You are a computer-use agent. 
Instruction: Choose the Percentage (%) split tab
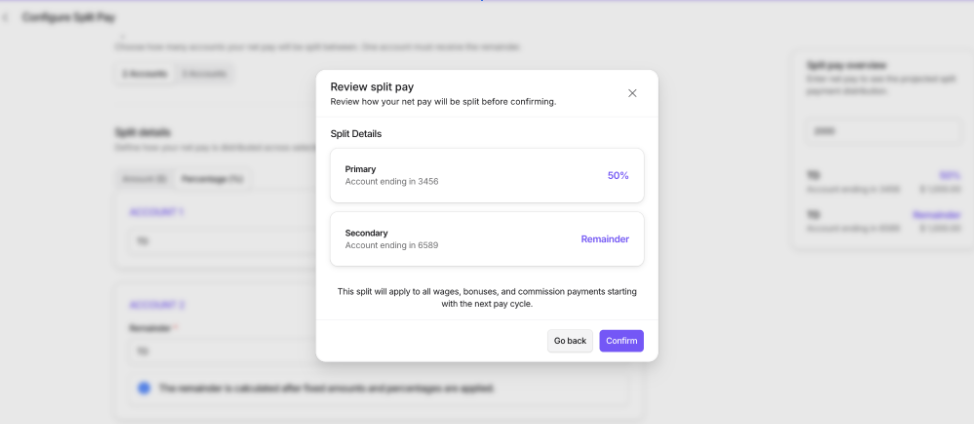[211, 179]
